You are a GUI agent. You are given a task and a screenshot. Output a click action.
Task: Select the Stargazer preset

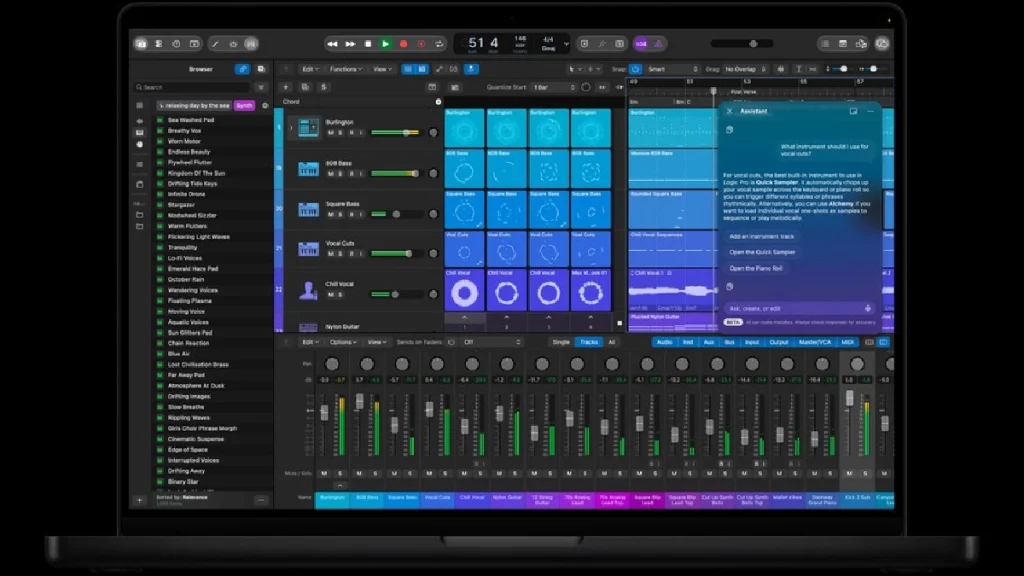[181, 204]
